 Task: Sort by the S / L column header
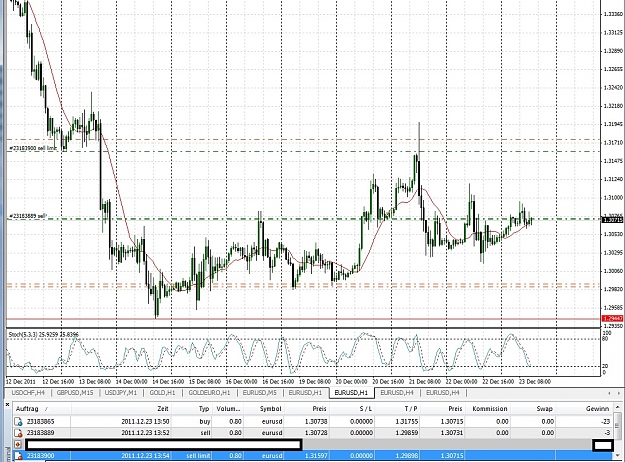pos(366,409)
